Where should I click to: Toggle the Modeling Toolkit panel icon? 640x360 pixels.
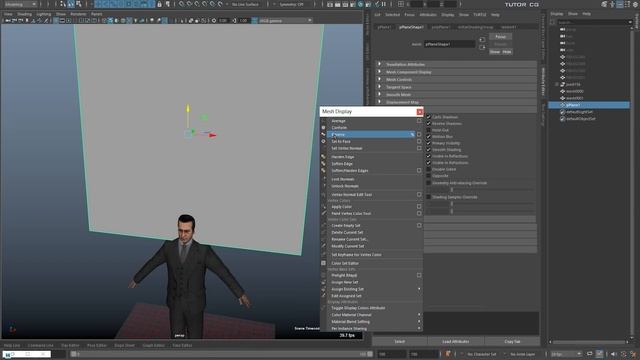604,4
